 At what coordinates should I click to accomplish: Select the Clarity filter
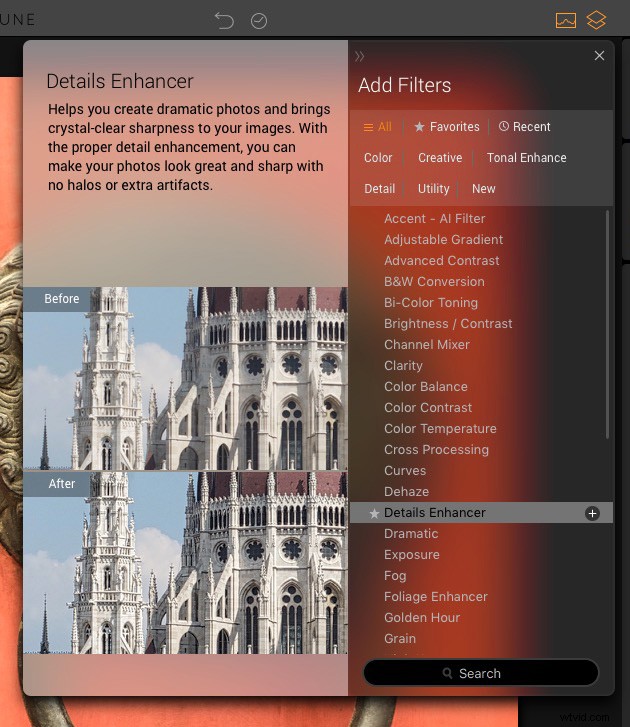pyautogui.click(x=403, y=366)
